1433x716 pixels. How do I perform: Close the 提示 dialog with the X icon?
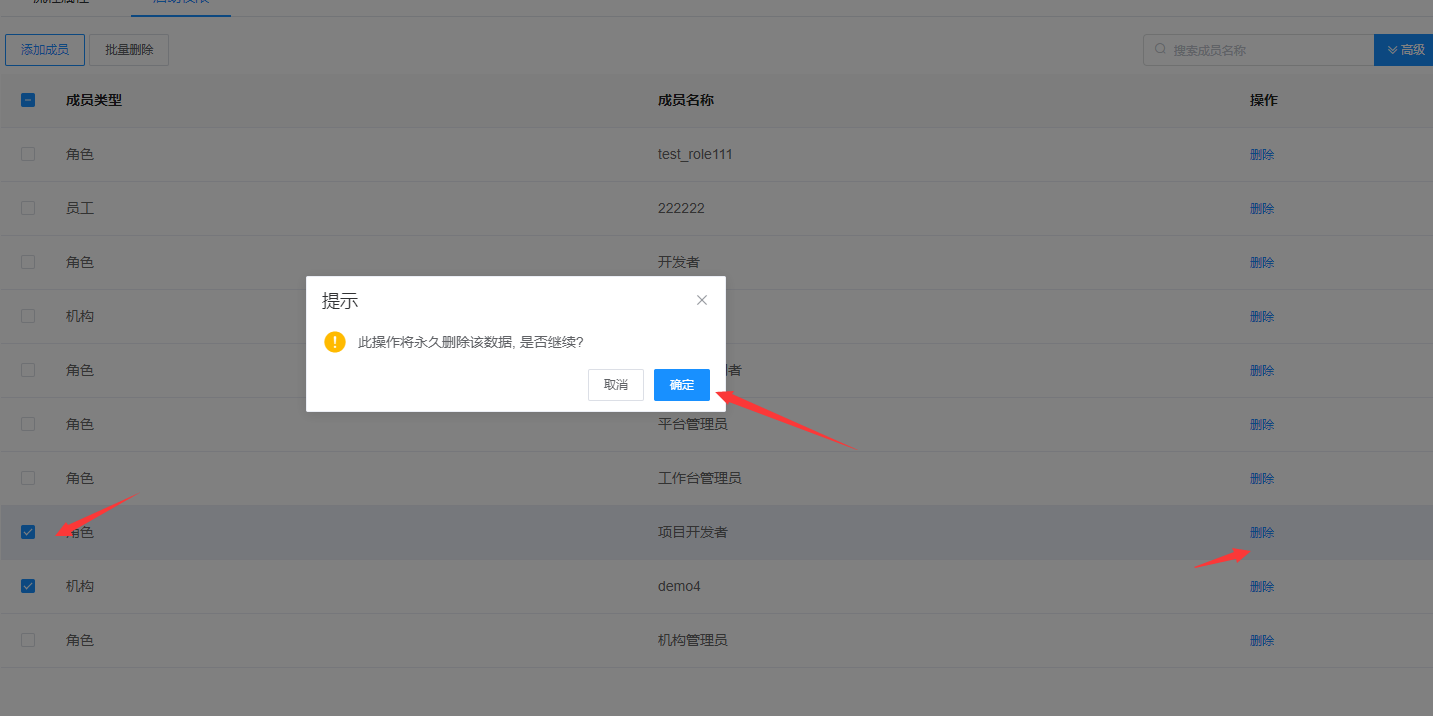click(702, 299)
